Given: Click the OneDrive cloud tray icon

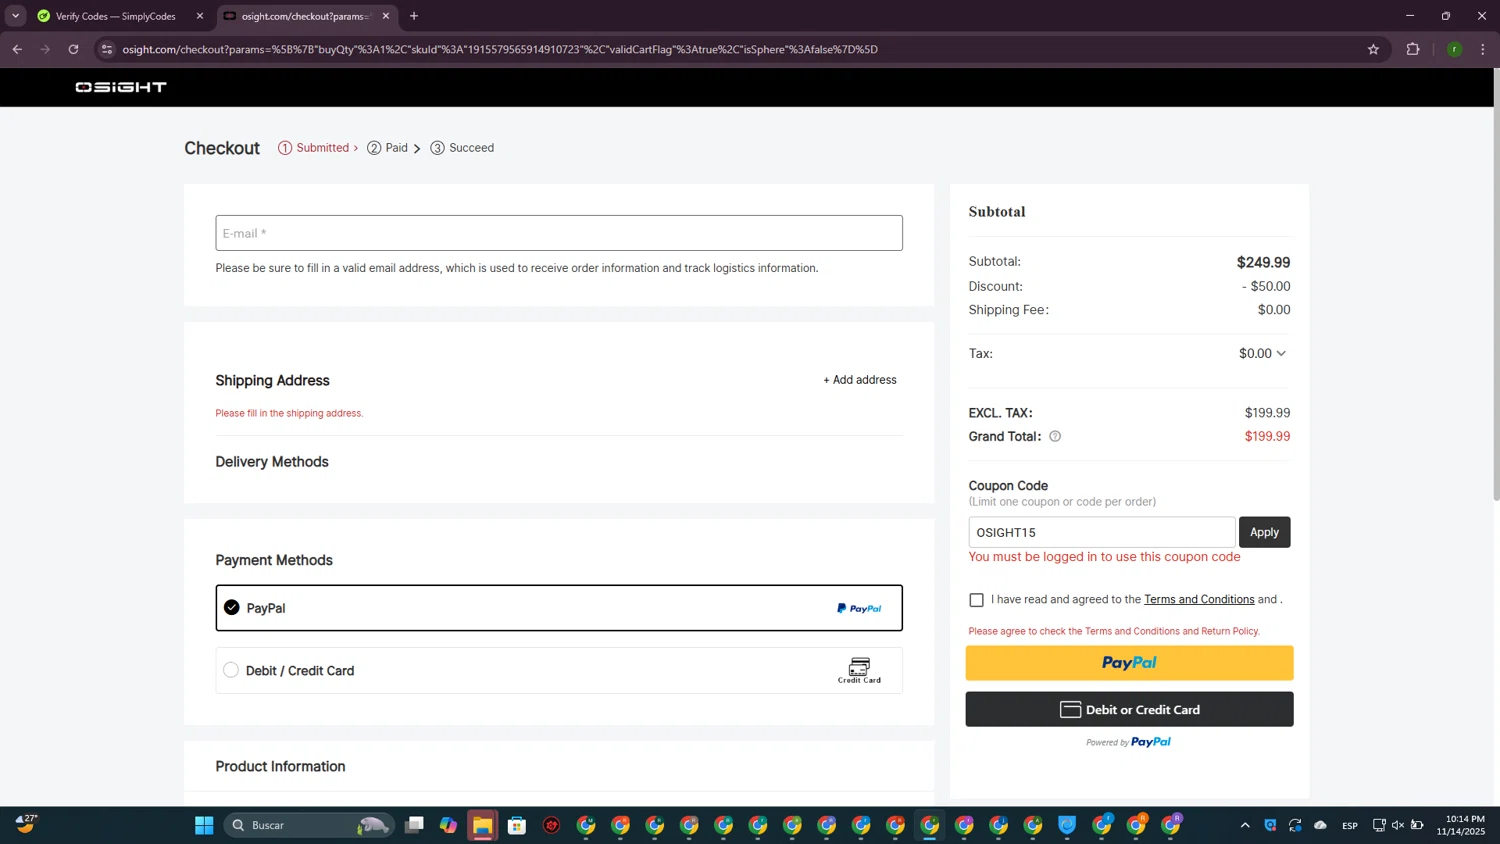Looking at the screenshot, I should tap(1320, 825).
